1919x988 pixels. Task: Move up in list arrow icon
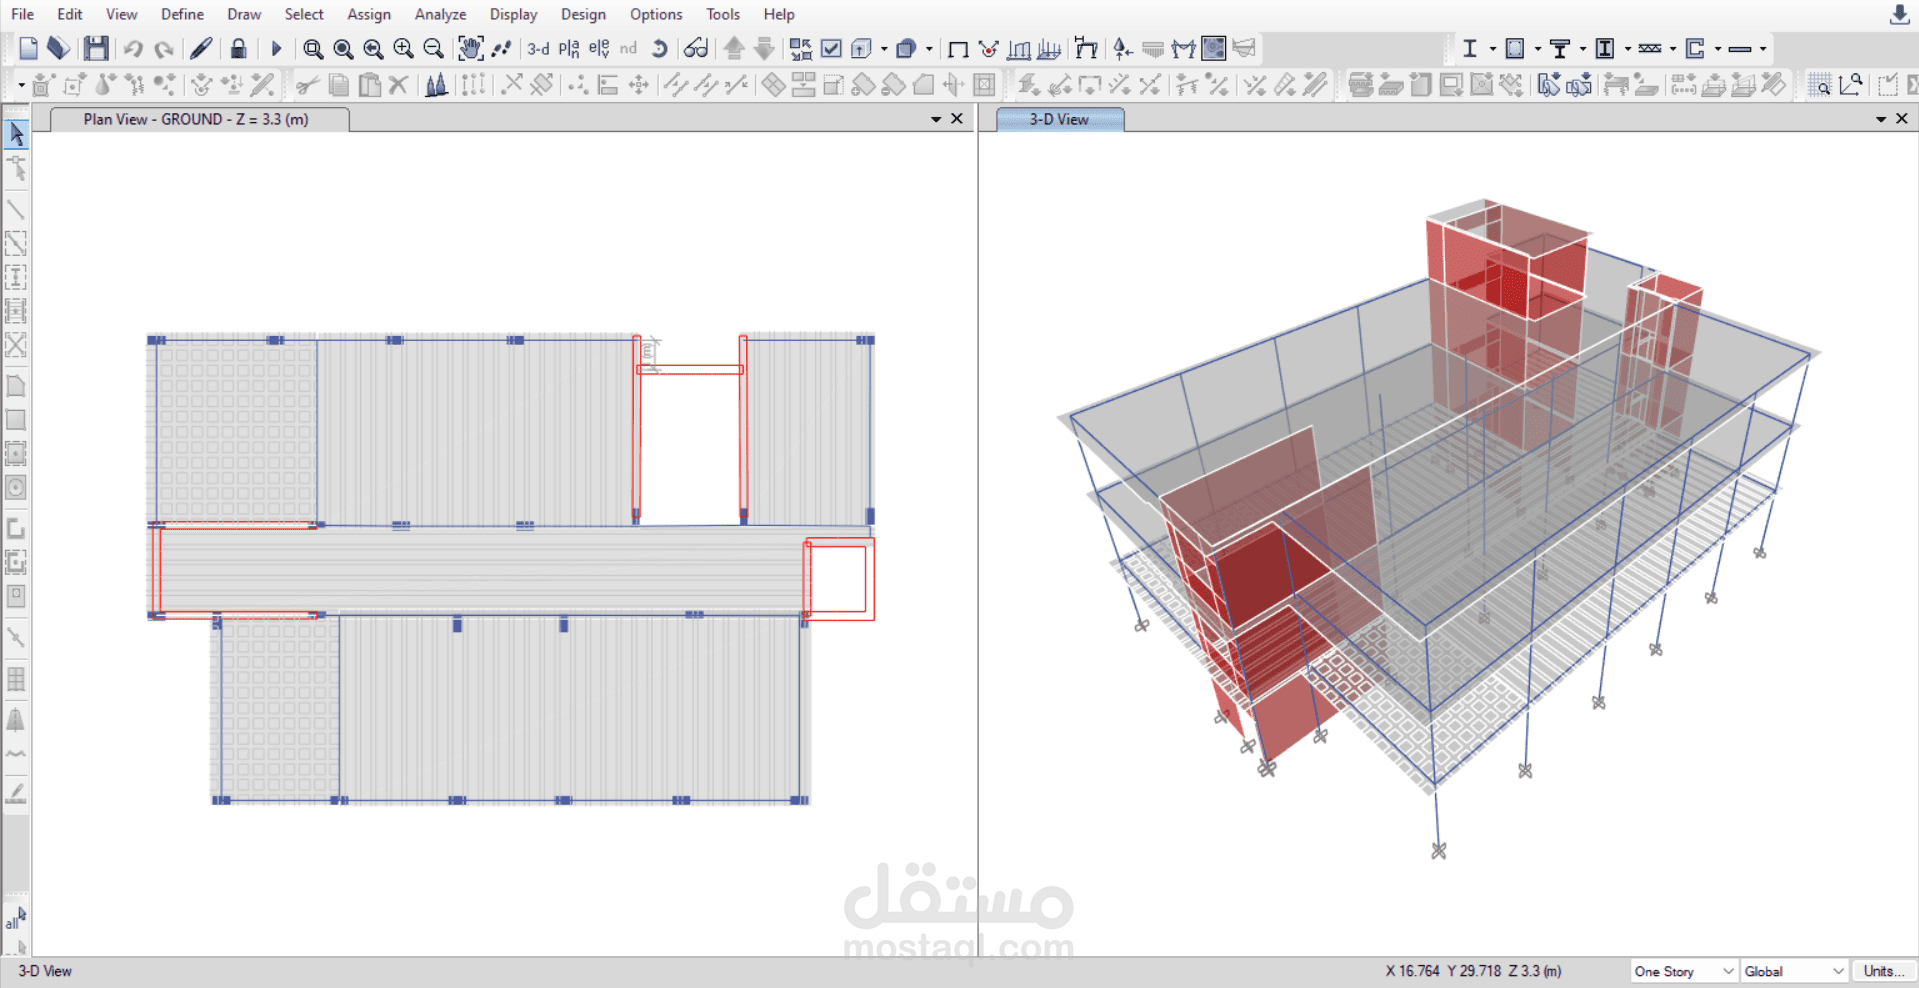734,48
